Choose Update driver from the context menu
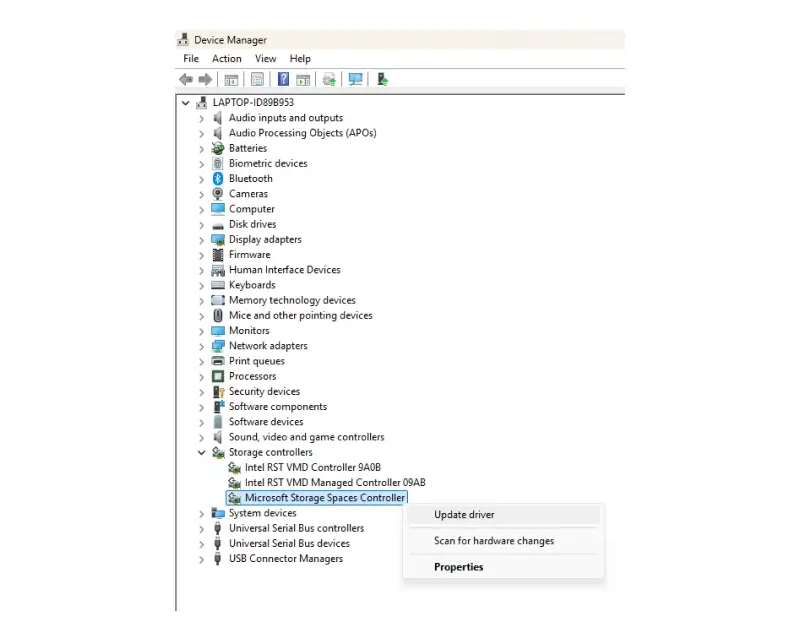Image resolution: width=800 pixels, height=641 pixels. pyautogui.click(x=504, y=514)
